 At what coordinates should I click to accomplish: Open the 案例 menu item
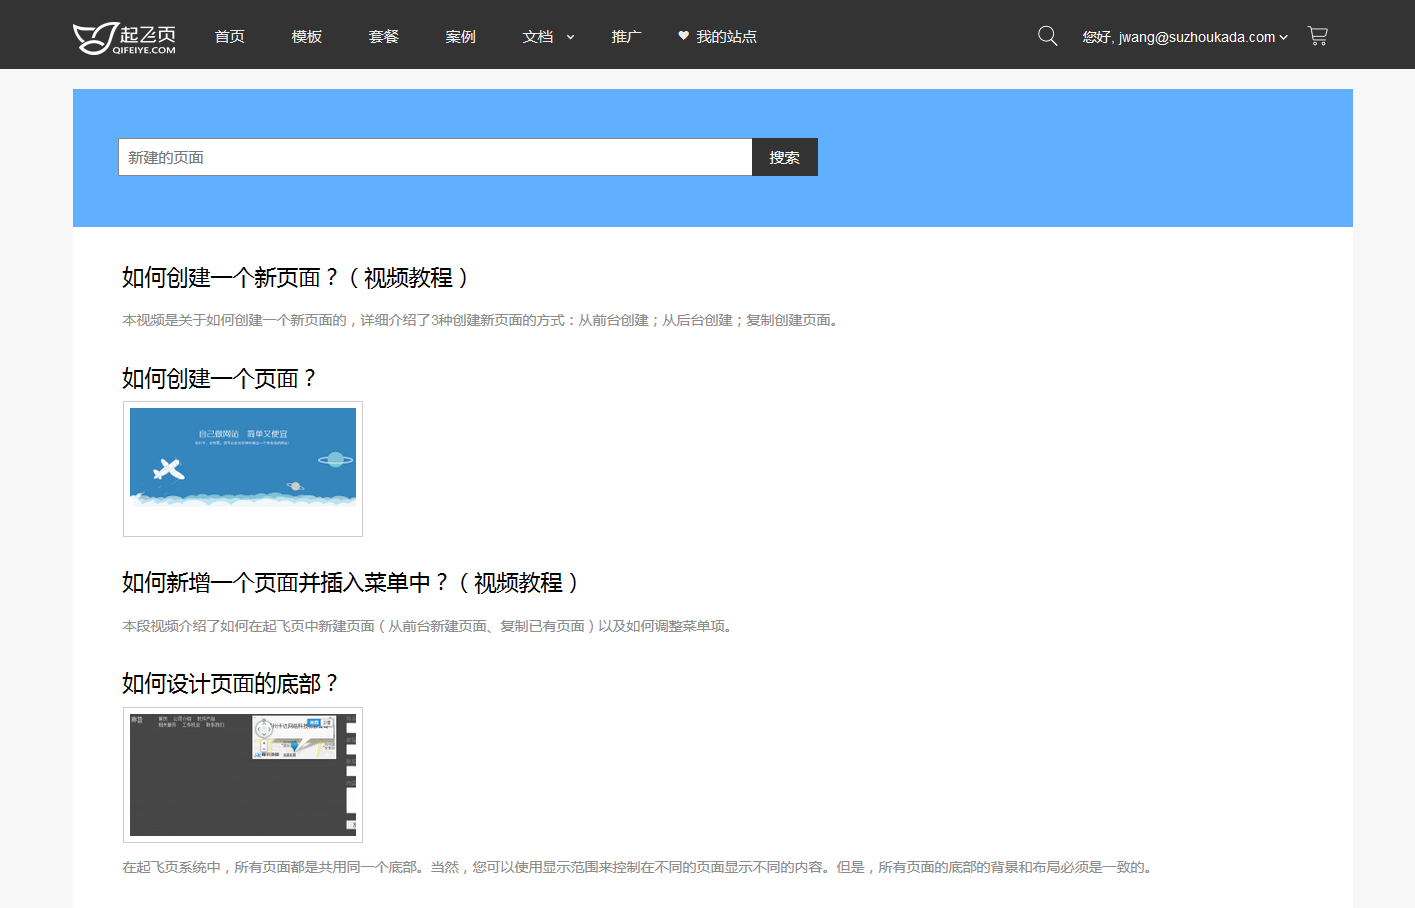click(x=461, y=37)
